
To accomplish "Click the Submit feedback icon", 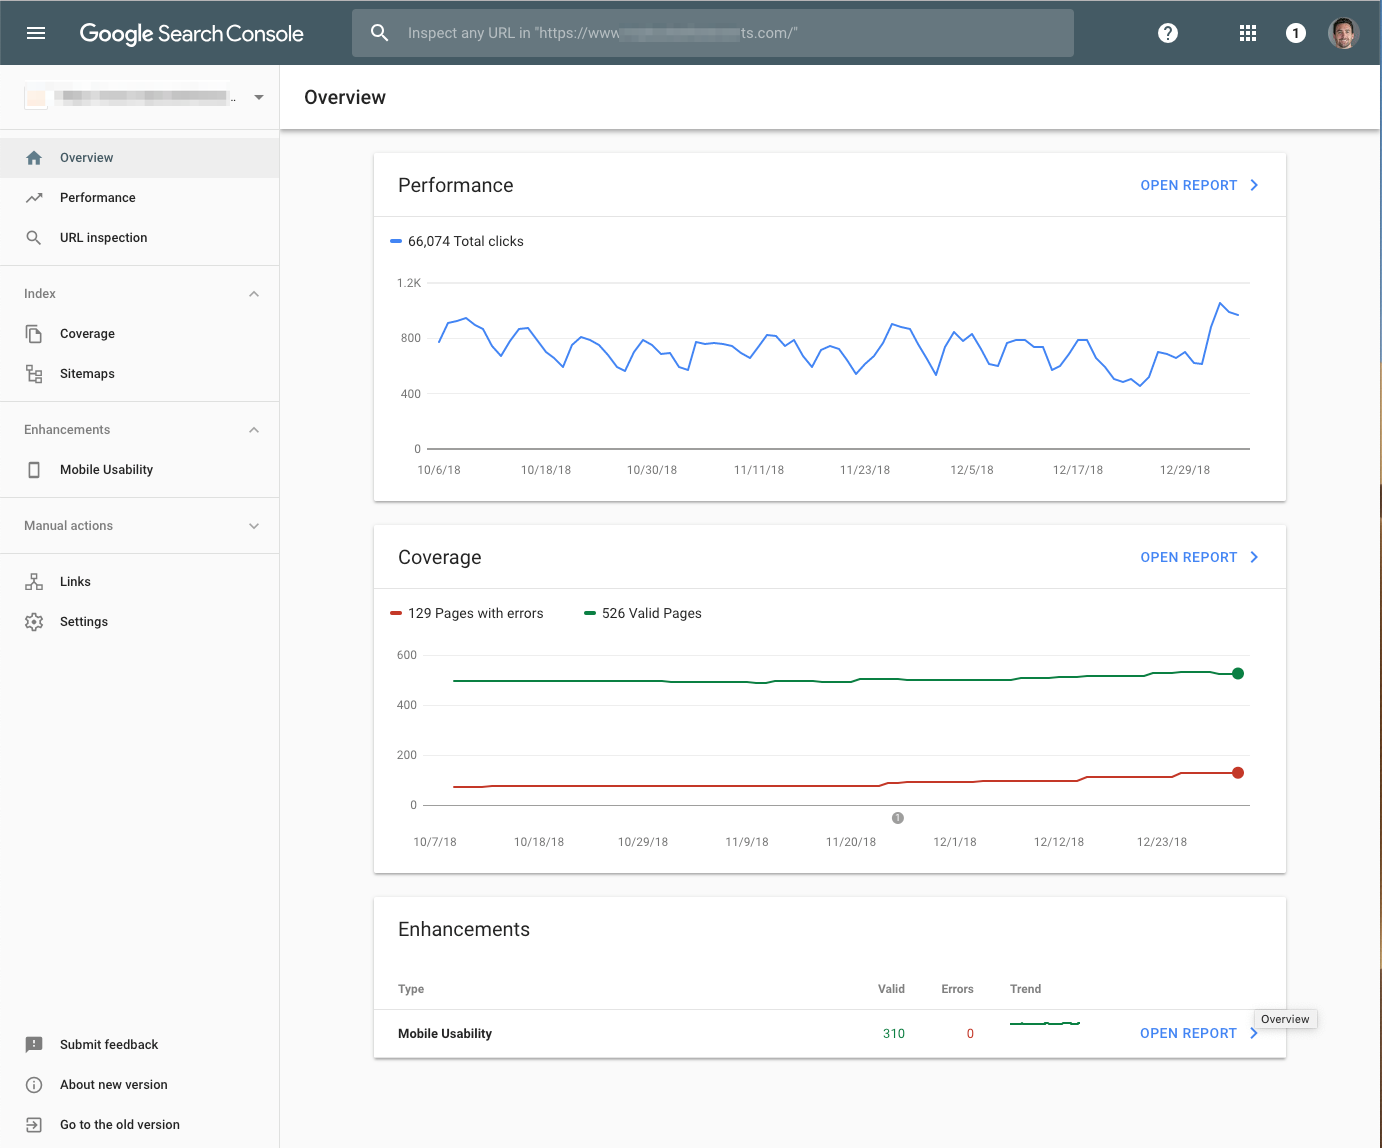I will [34, 1045].
